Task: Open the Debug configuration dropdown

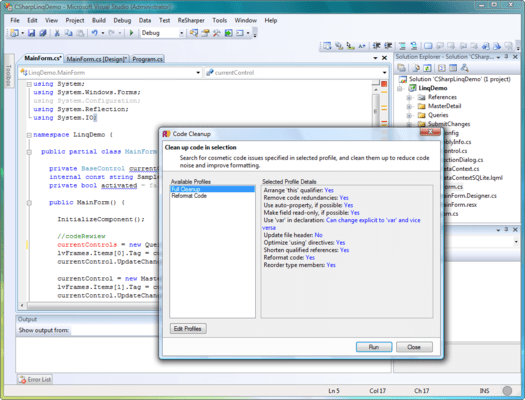Action: [181, 33]
